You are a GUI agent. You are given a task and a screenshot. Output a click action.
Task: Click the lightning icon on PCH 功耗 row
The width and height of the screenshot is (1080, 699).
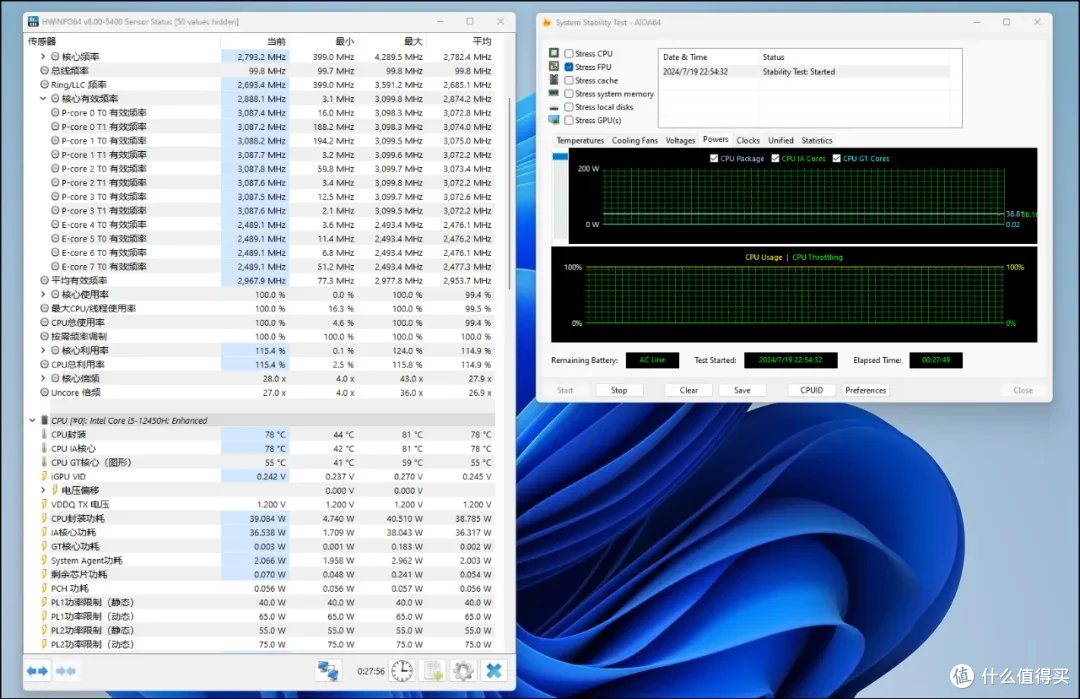click(44, 588)
